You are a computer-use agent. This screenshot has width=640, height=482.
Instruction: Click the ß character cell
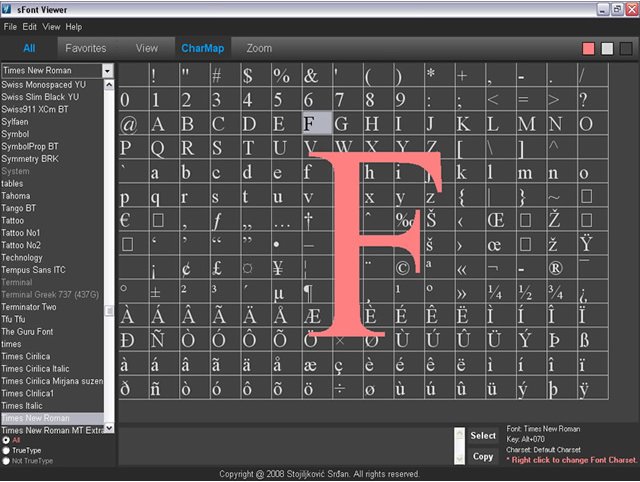click(x=593, y=340)
